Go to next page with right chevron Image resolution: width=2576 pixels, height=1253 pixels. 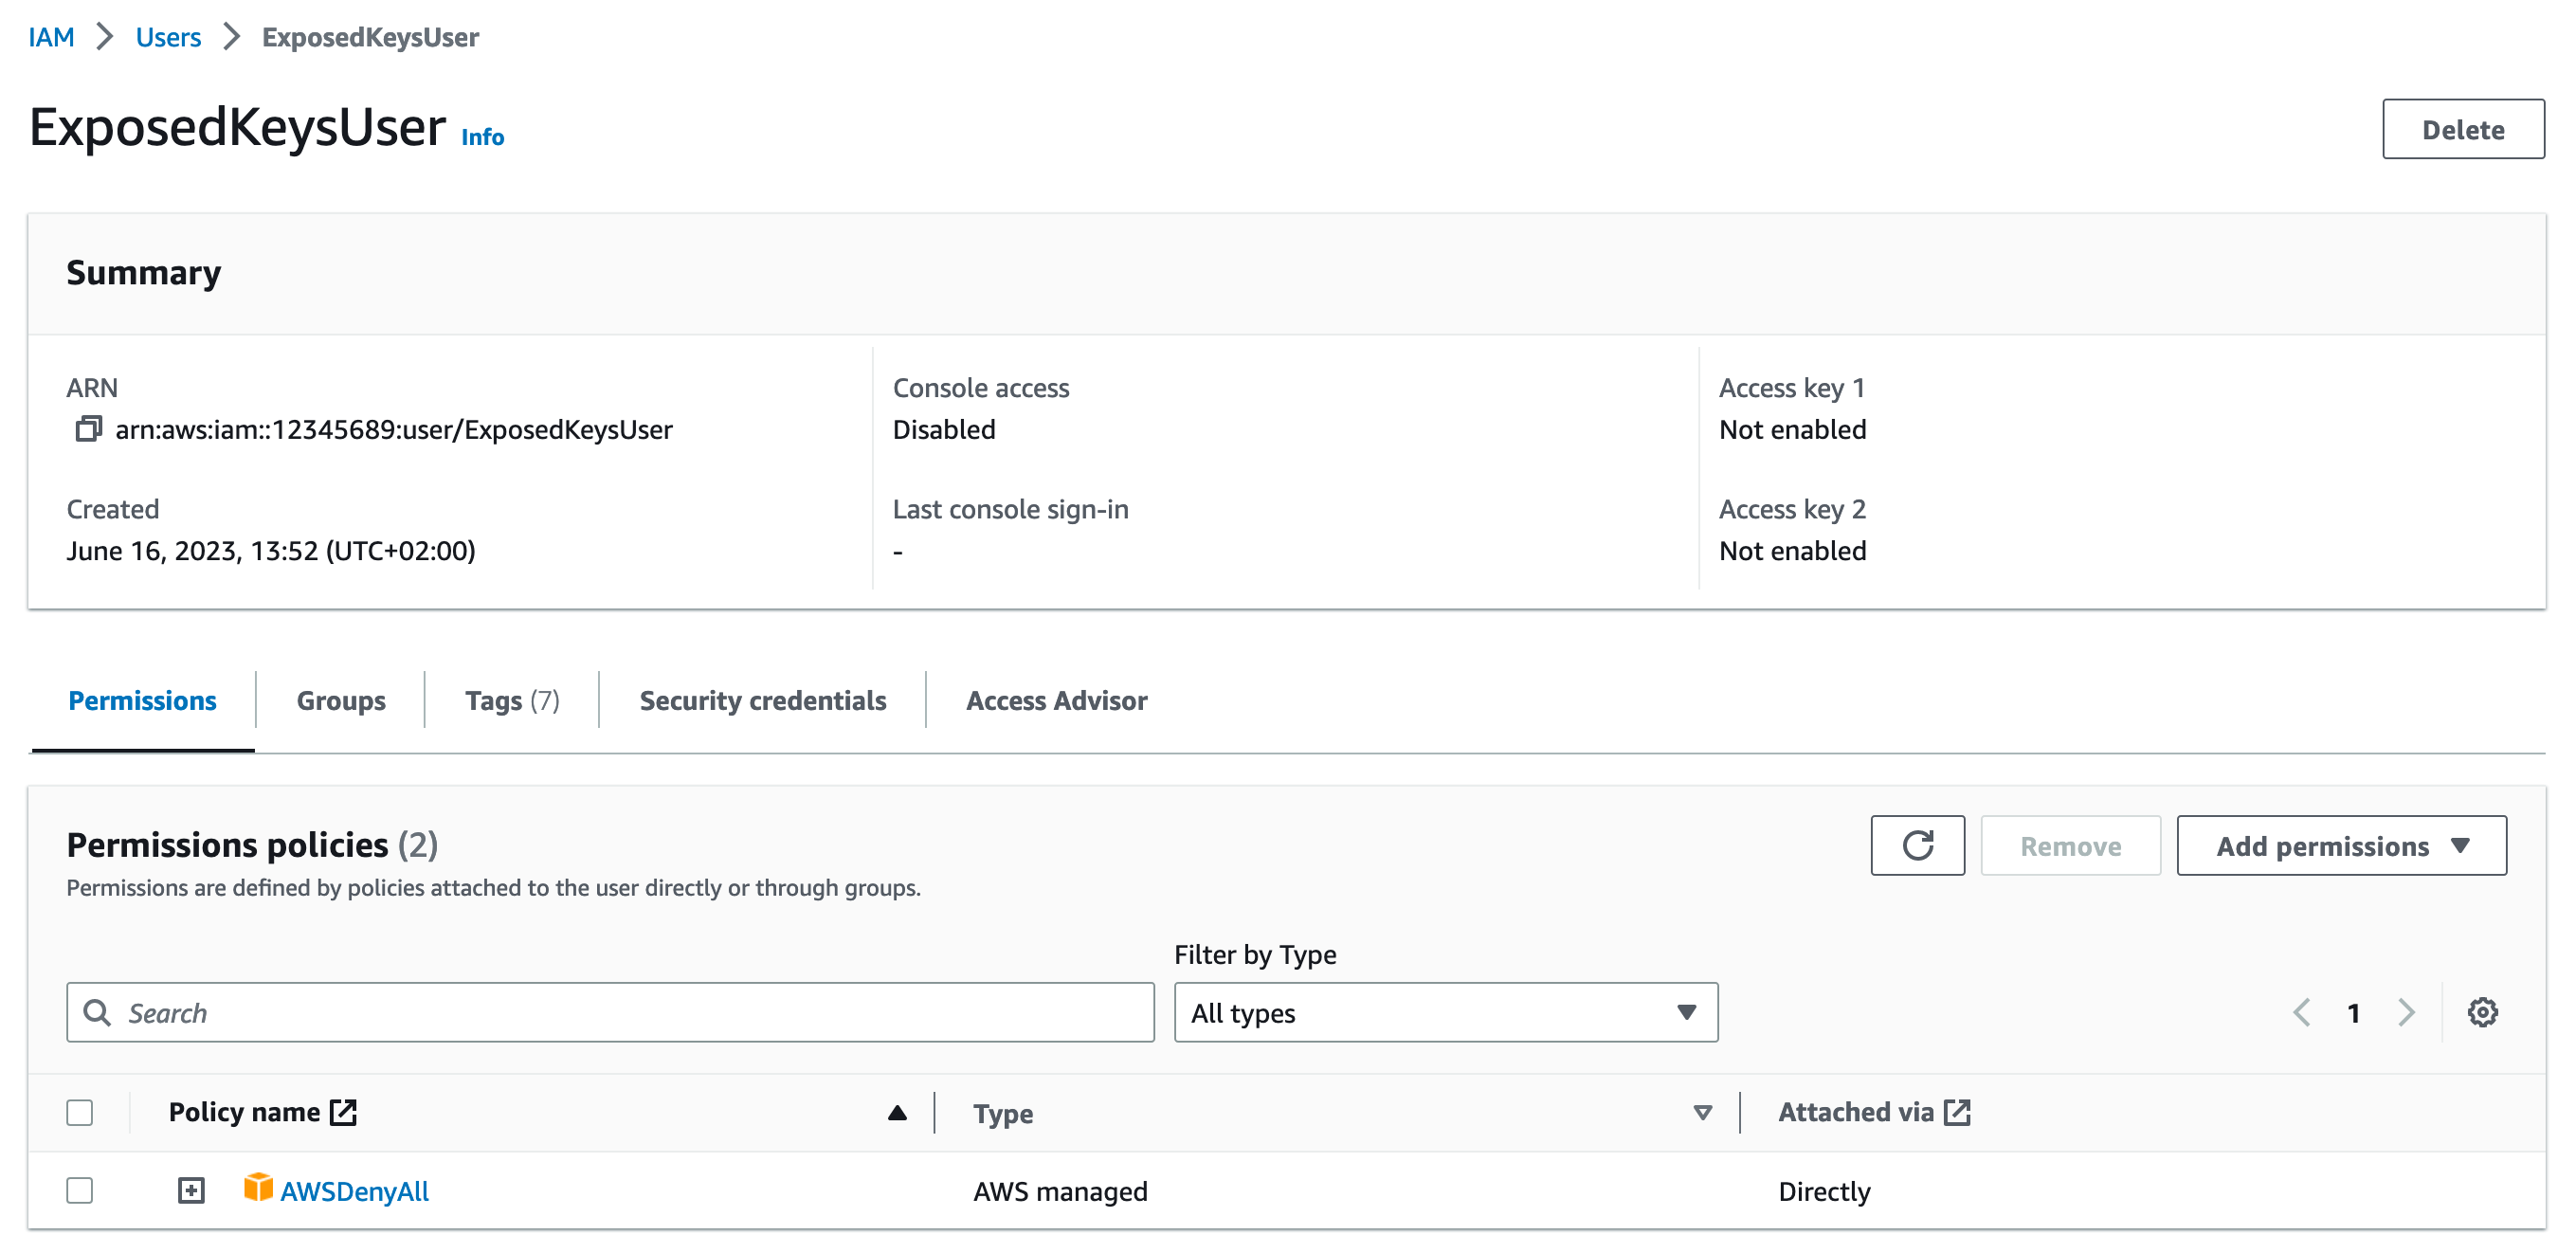(x=2406, y=1012)
